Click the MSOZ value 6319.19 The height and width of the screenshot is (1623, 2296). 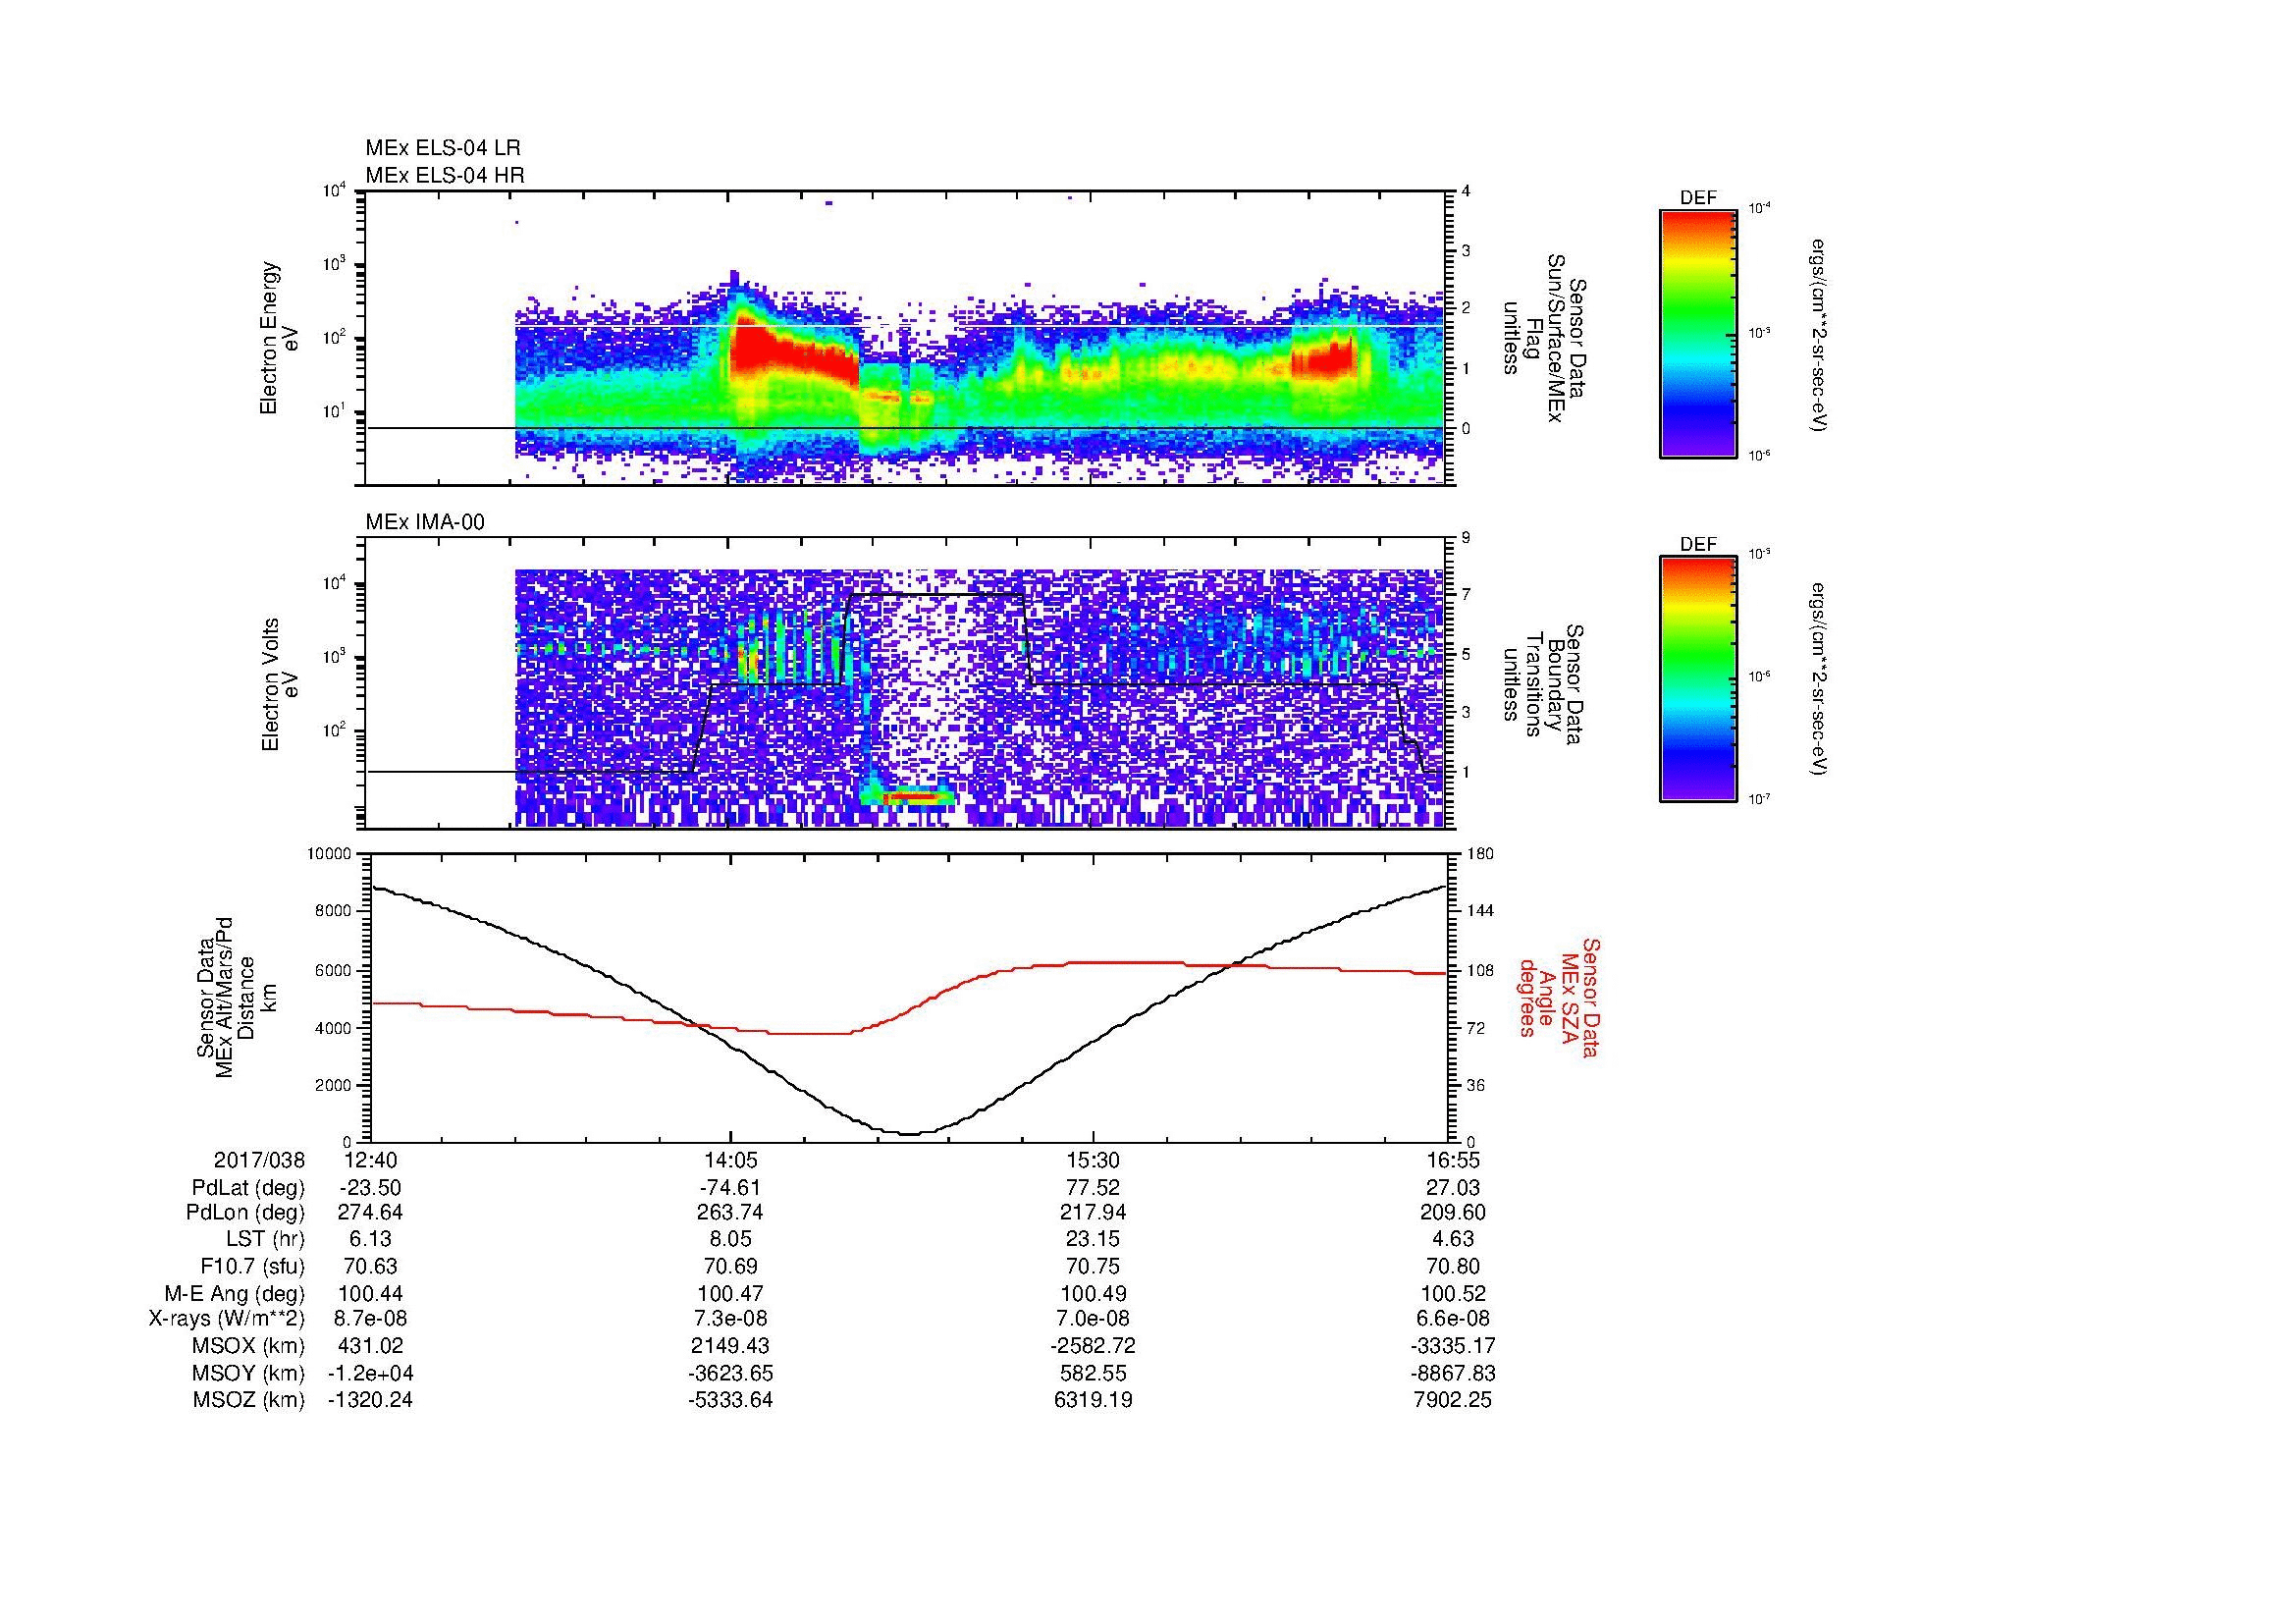pos(1093,1400)
